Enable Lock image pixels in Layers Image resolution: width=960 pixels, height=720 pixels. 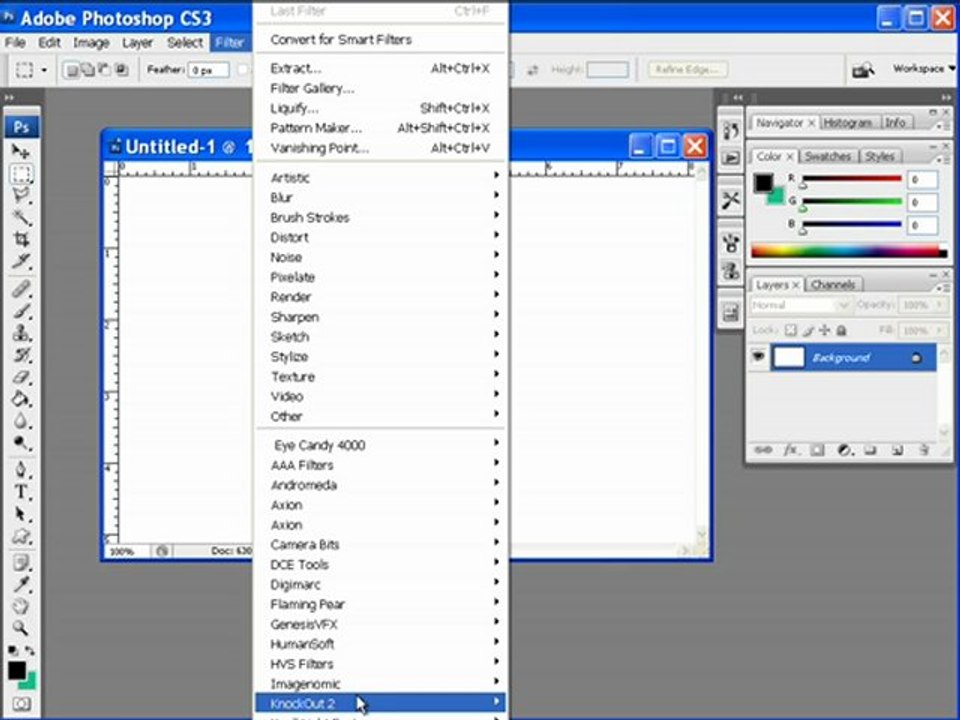[808, 331]
